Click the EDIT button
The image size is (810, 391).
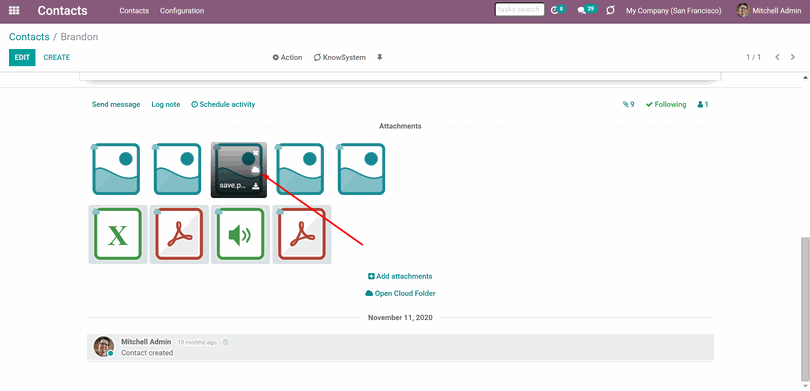point(22,57)
